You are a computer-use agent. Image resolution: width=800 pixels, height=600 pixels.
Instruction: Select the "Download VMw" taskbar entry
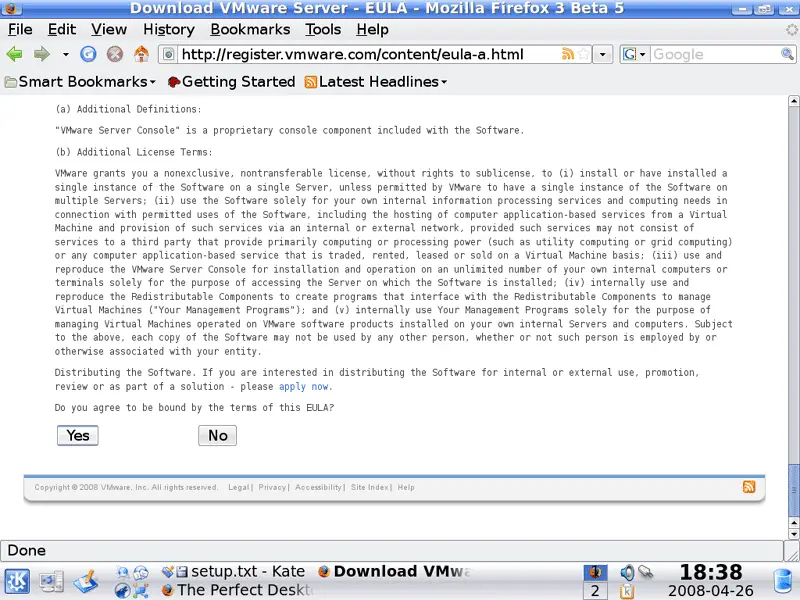click(393, 571)
